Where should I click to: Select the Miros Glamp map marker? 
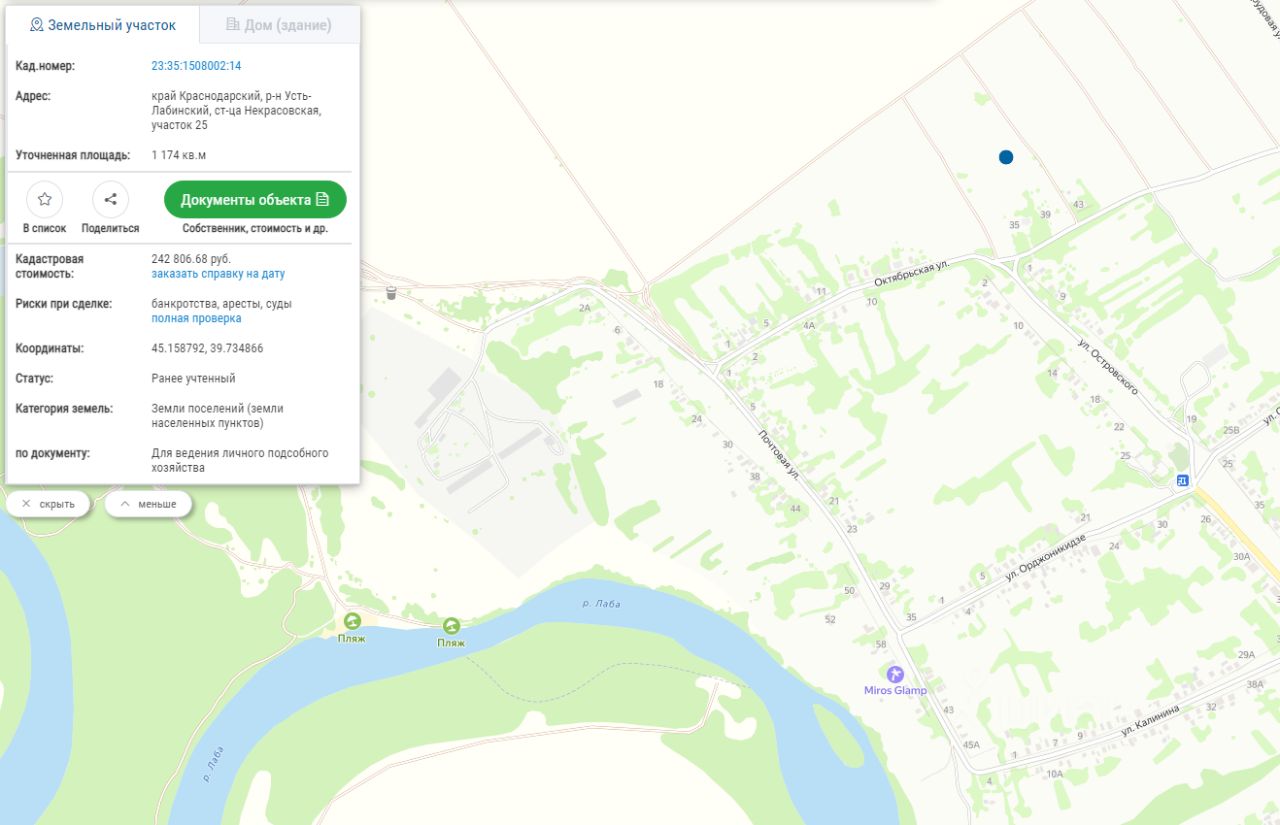[895, 674]
